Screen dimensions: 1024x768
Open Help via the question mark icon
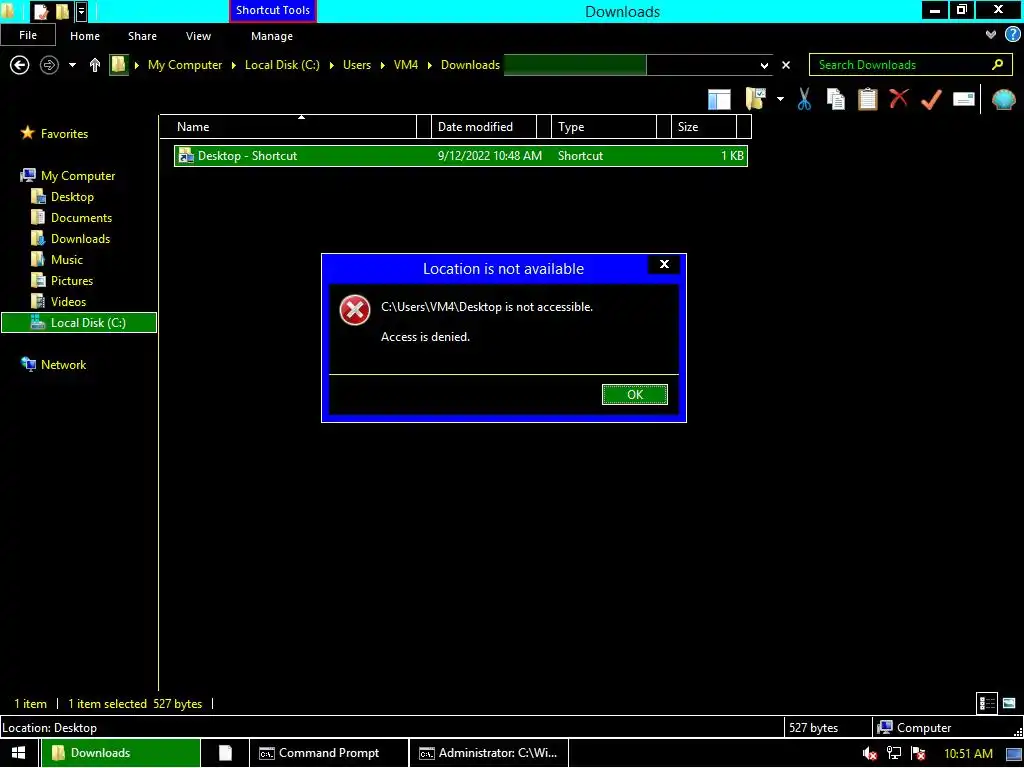click(x=1012, y=35)
